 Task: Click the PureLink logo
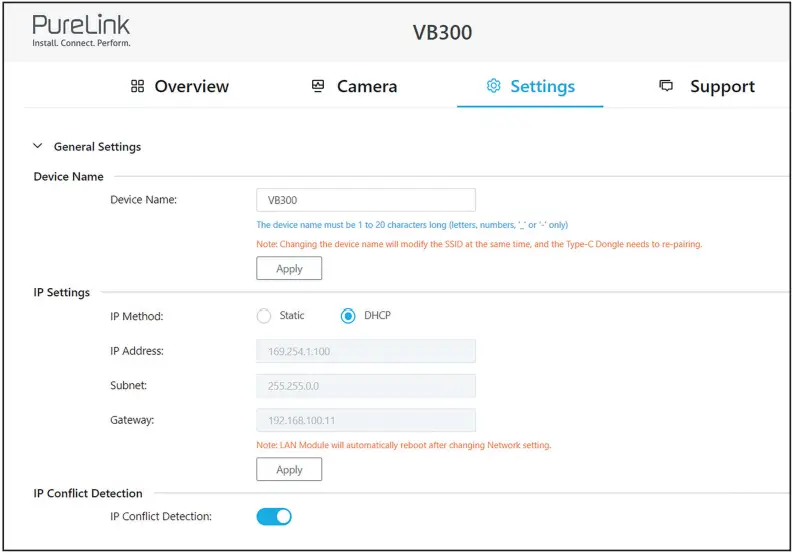81,31
